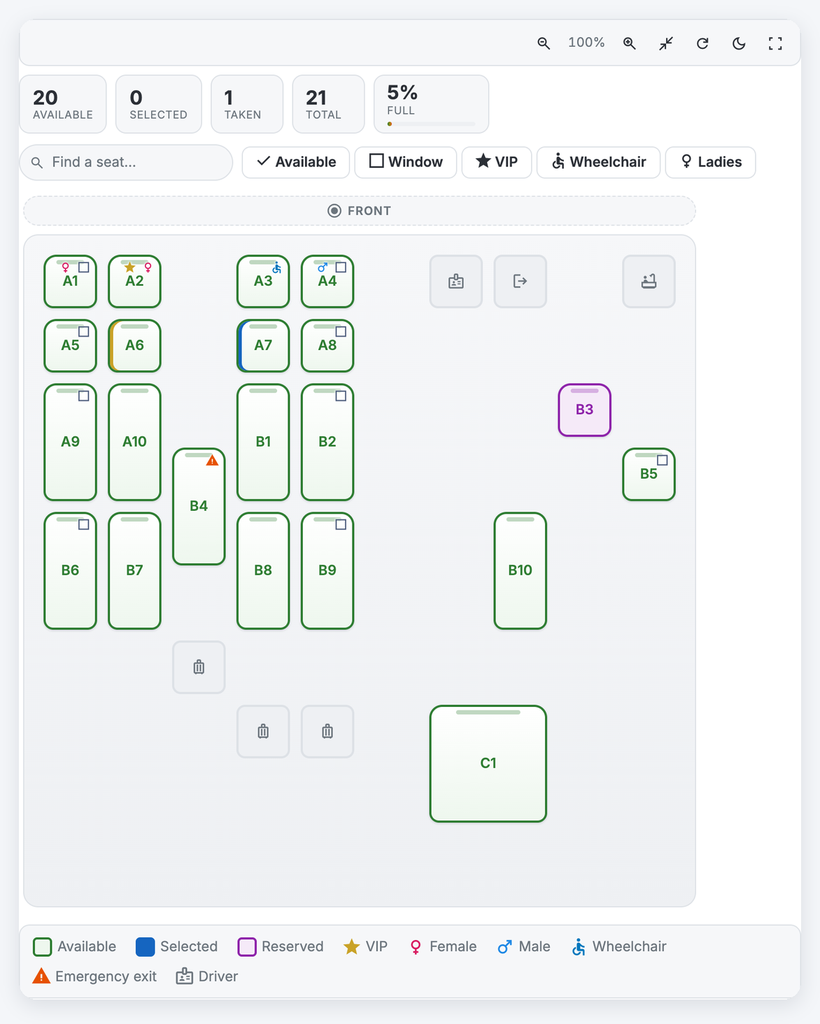Enter fullscreen with the corner brackets icon
This screenshot has height=1024, width=820.
point(775,43)
